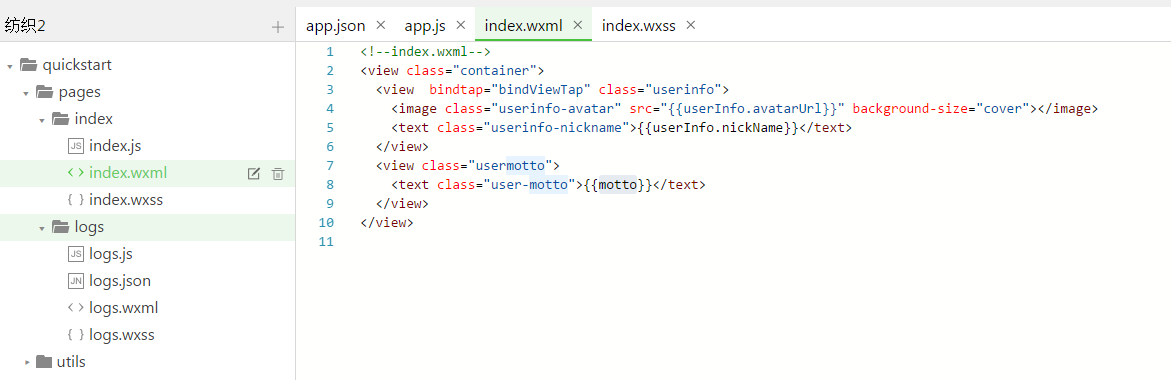Rename index.wxml with the edit icon
Image resolution: width=1171 pixels, height=380 pixels.
click(253, 173)
